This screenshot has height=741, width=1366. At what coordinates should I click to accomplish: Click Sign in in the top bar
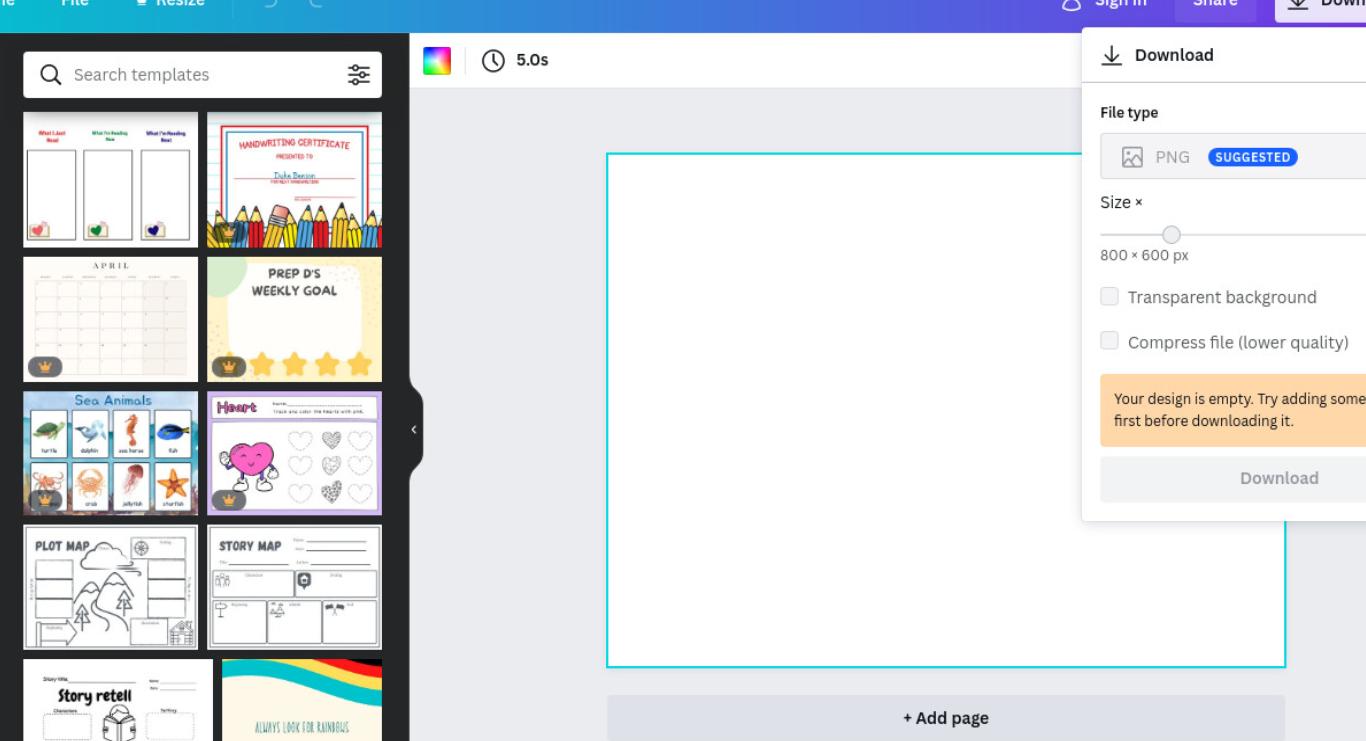pos(1104,4)
